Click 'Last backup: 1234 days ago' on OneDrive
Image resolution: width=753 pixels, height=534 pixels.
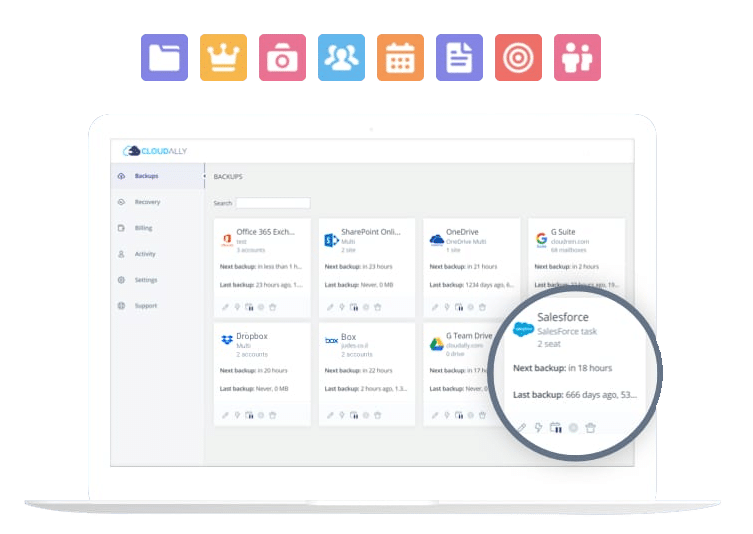point(472,285)
